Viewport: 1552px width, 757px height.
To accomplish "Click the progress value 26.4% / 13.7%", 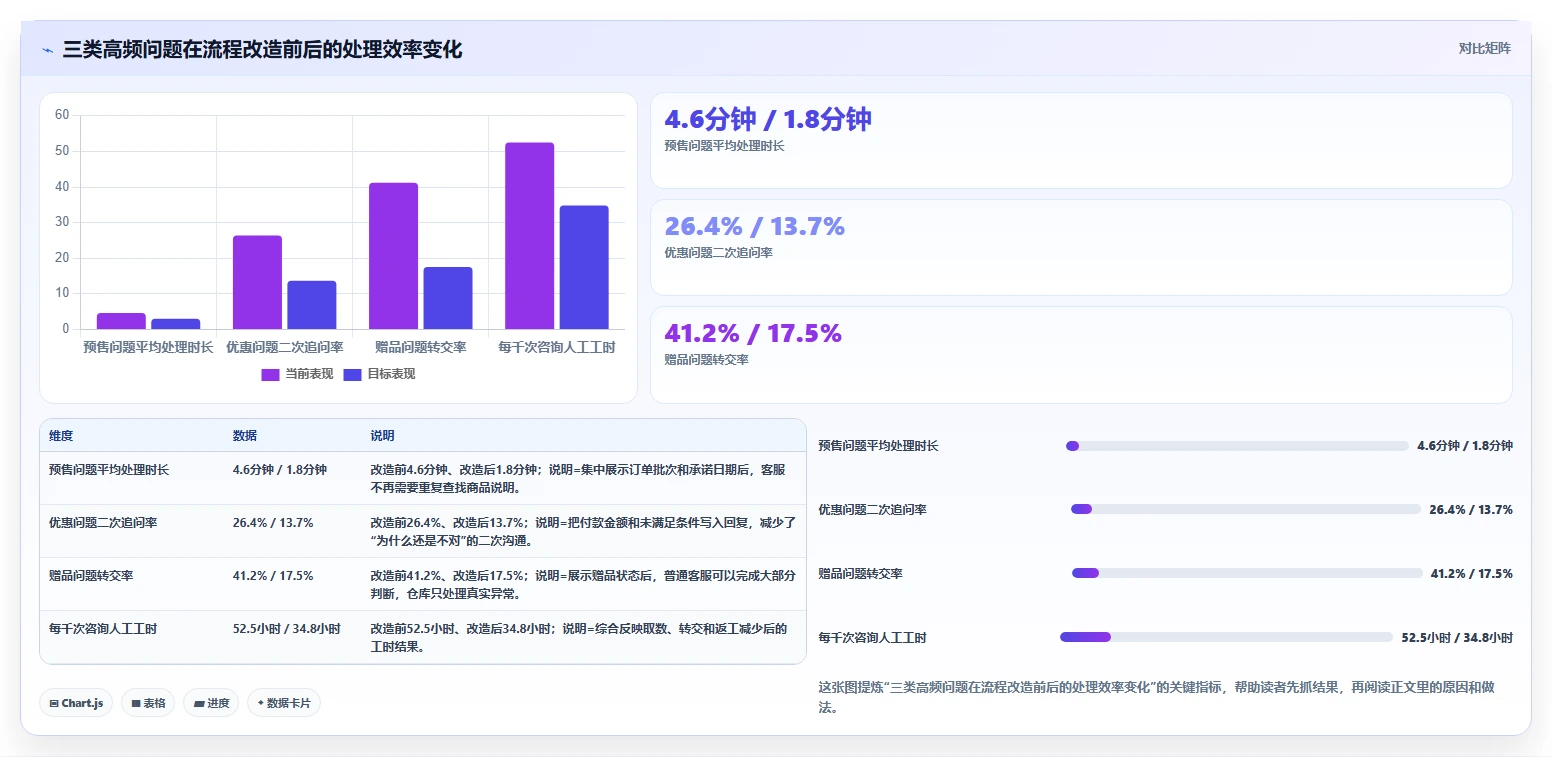I will (1471, 509).
